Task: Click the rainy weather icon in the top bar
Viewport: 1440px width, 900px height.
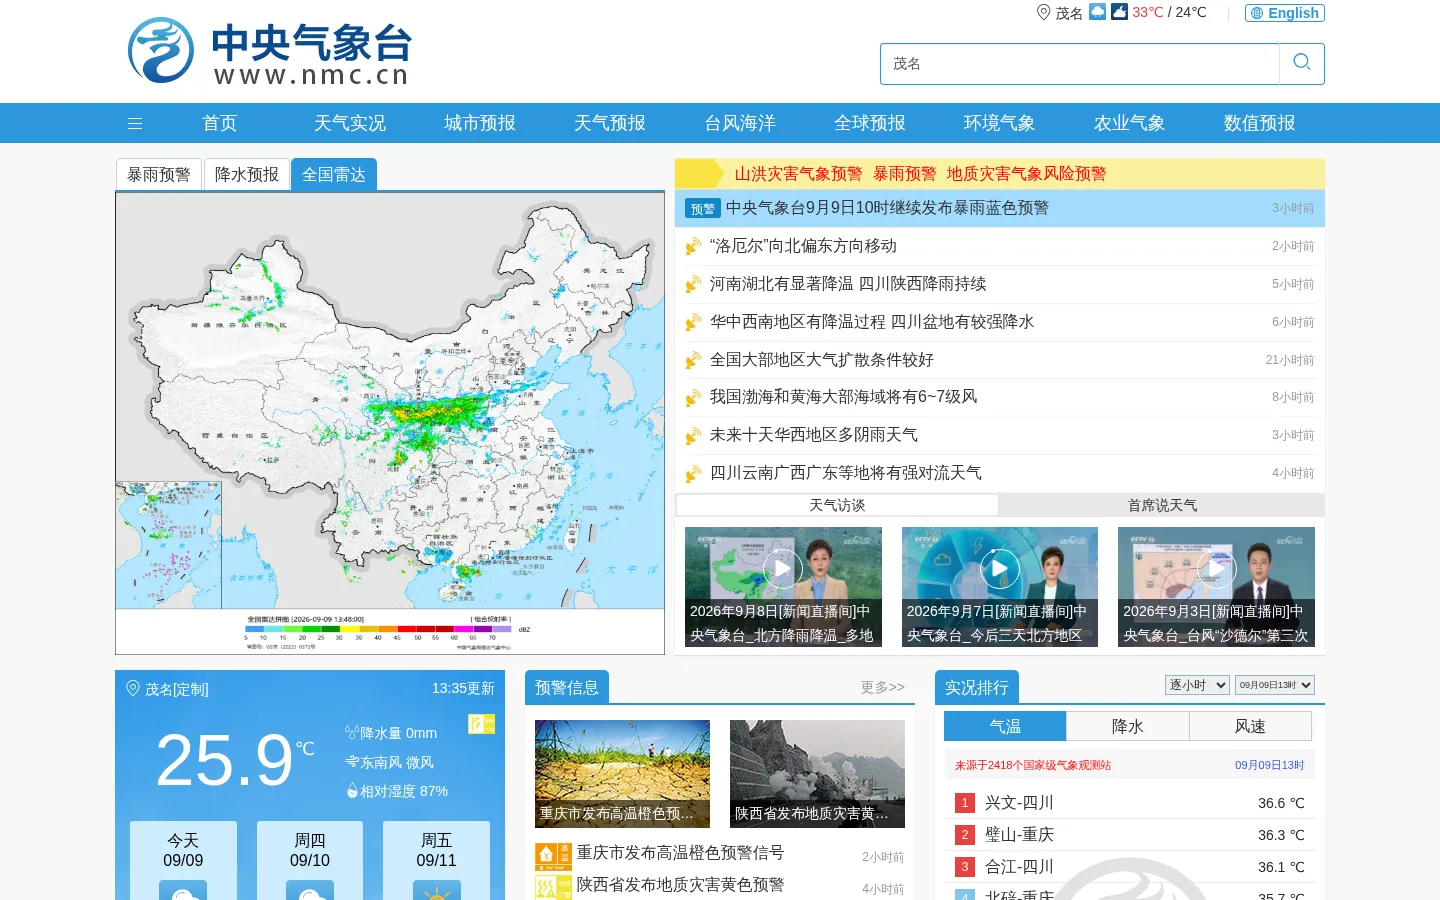Action: (1097, 12)
